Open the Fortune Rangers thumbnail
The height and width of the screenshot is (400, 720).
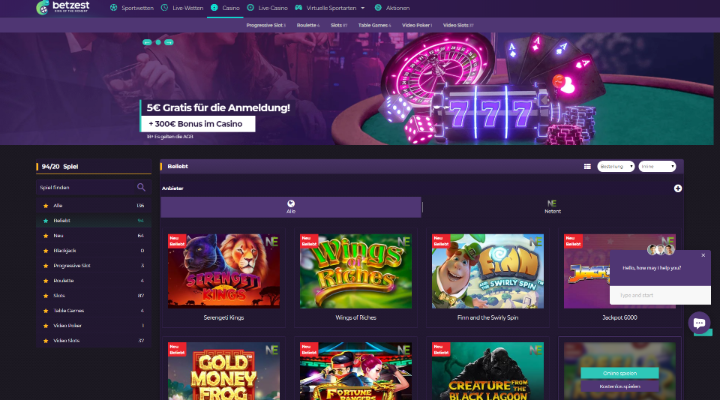pyautogui.click(x=356, y=371)
